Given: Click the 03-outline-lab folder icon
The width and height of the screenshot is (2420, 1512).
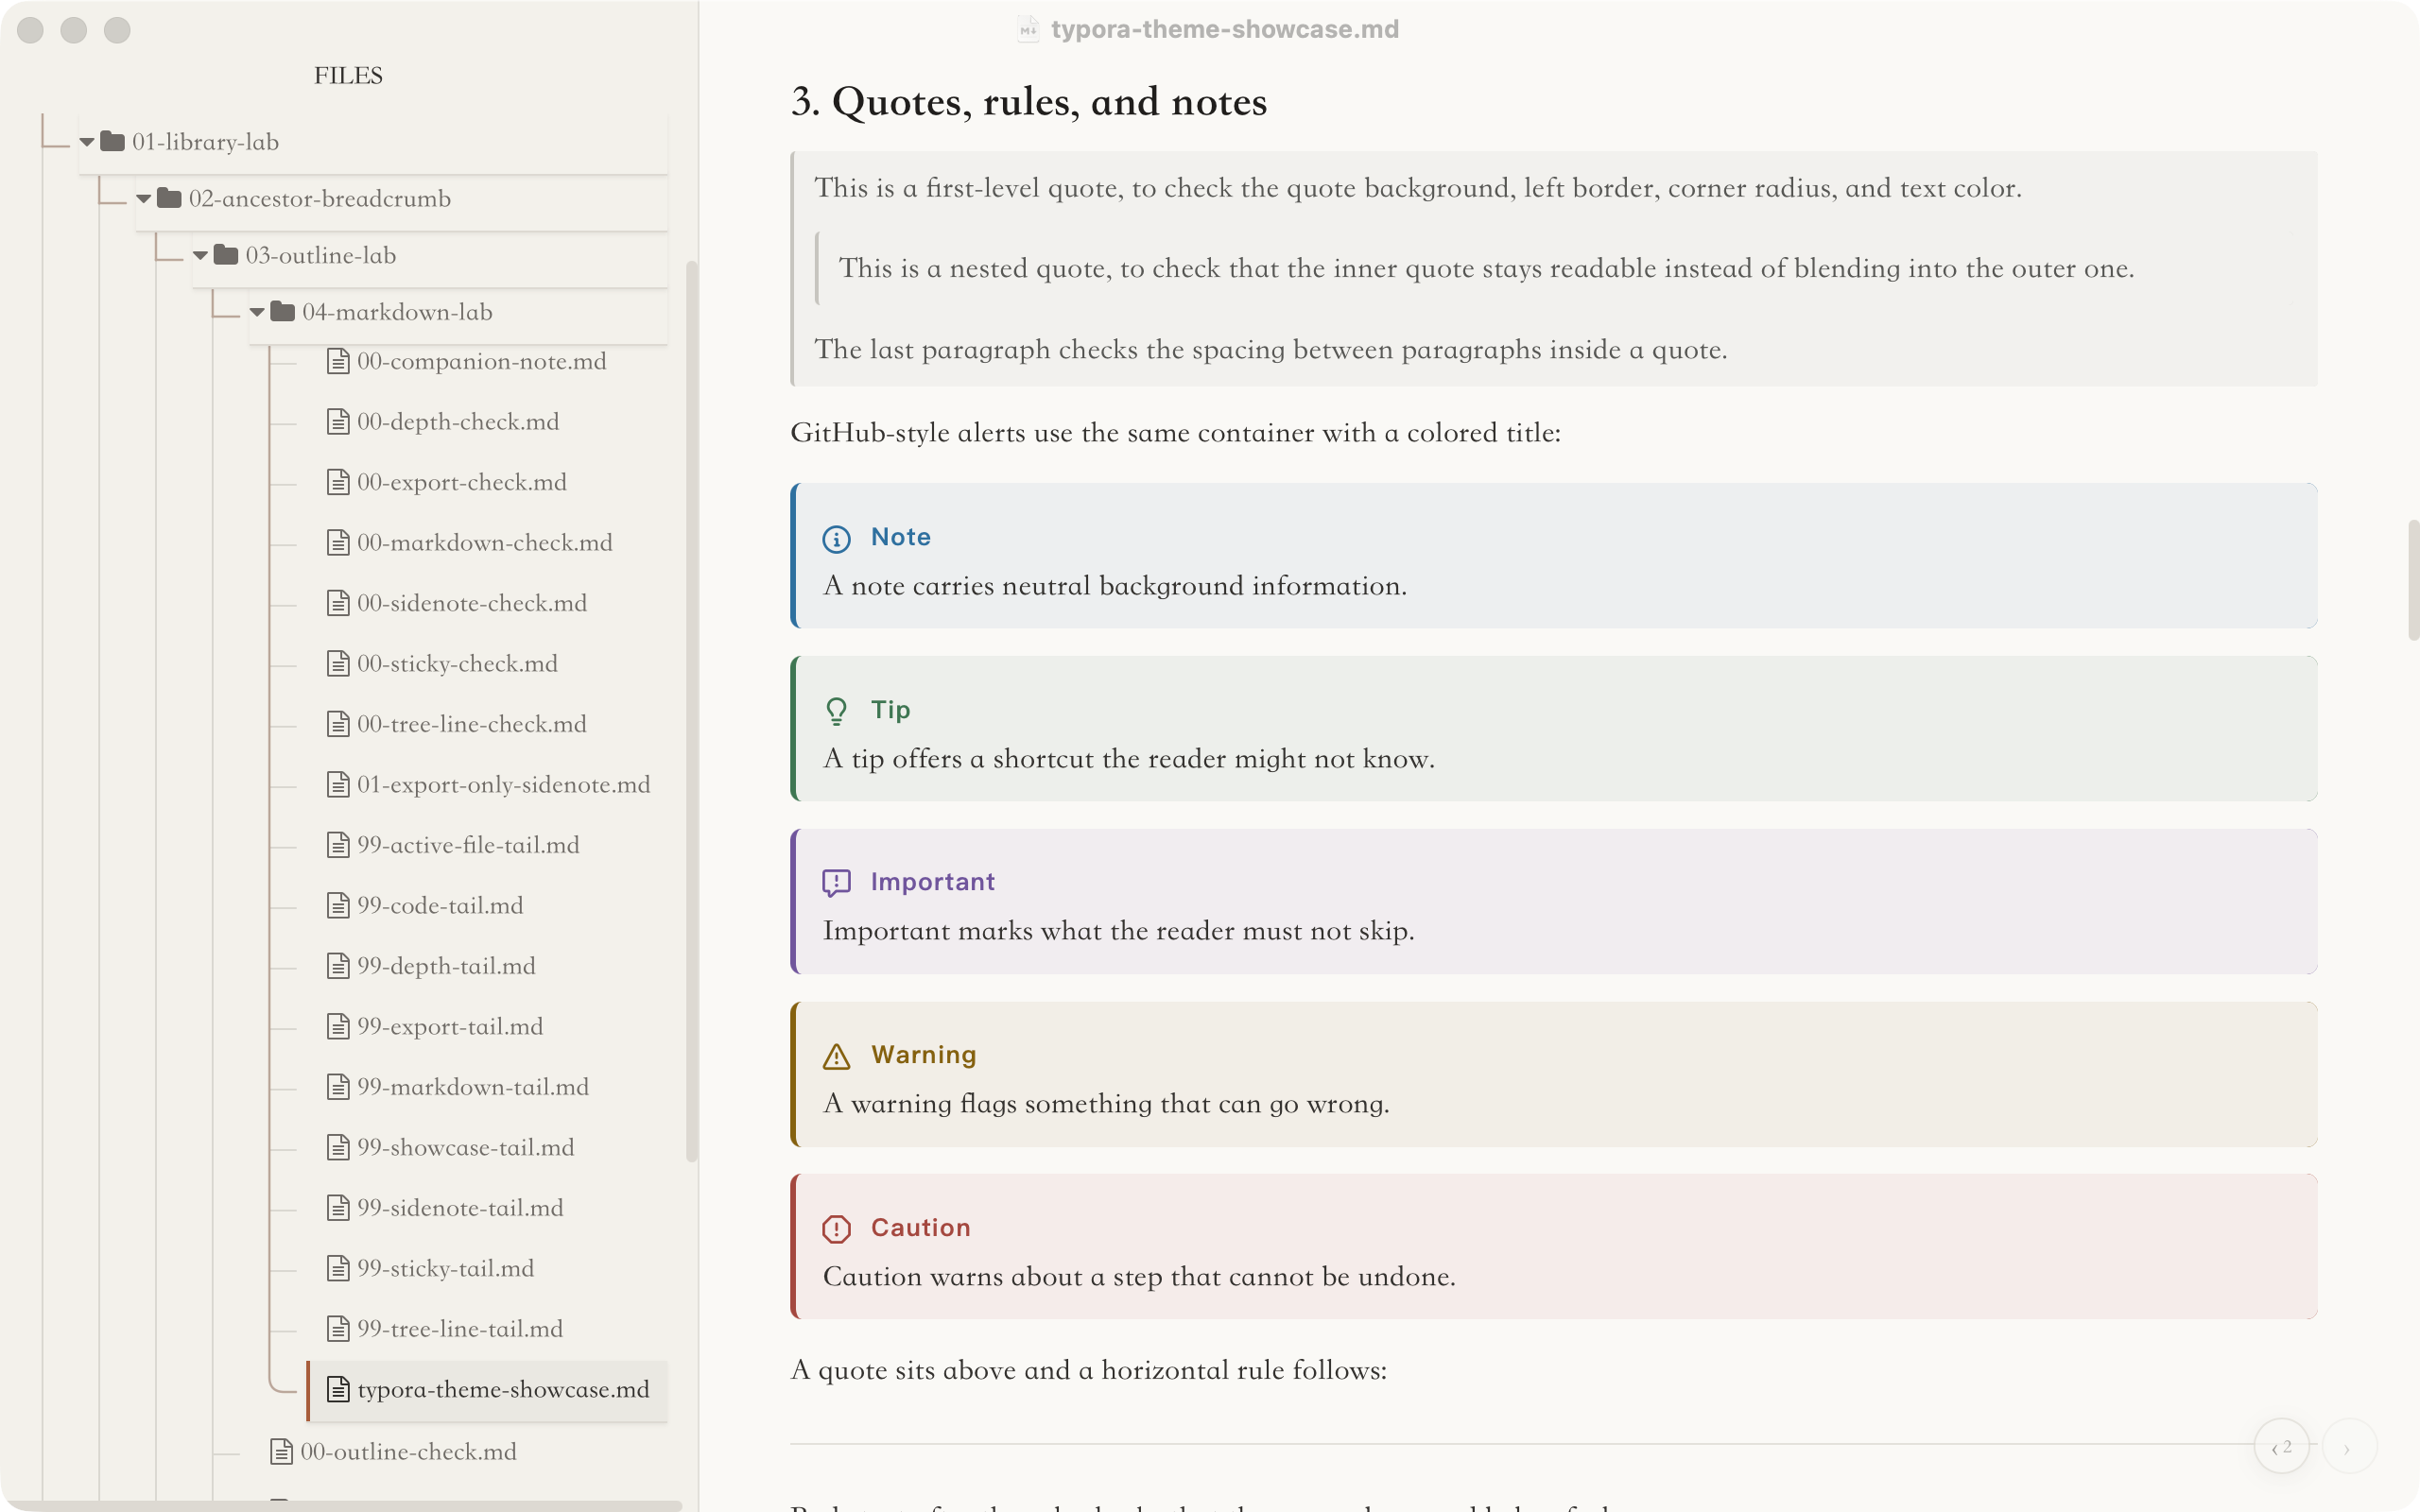Looking at the screenshot, I should [227, 255].
